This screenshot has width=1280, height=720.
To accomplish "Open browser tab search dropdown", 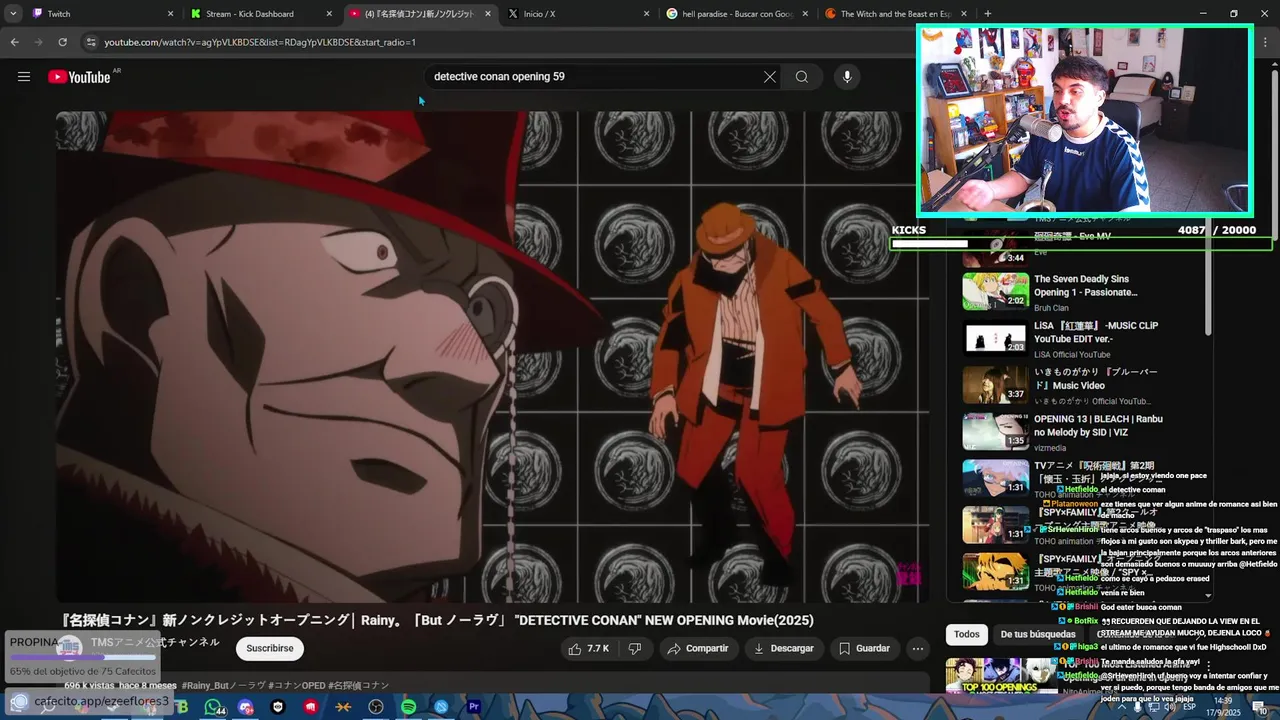I will click(13, 14).
